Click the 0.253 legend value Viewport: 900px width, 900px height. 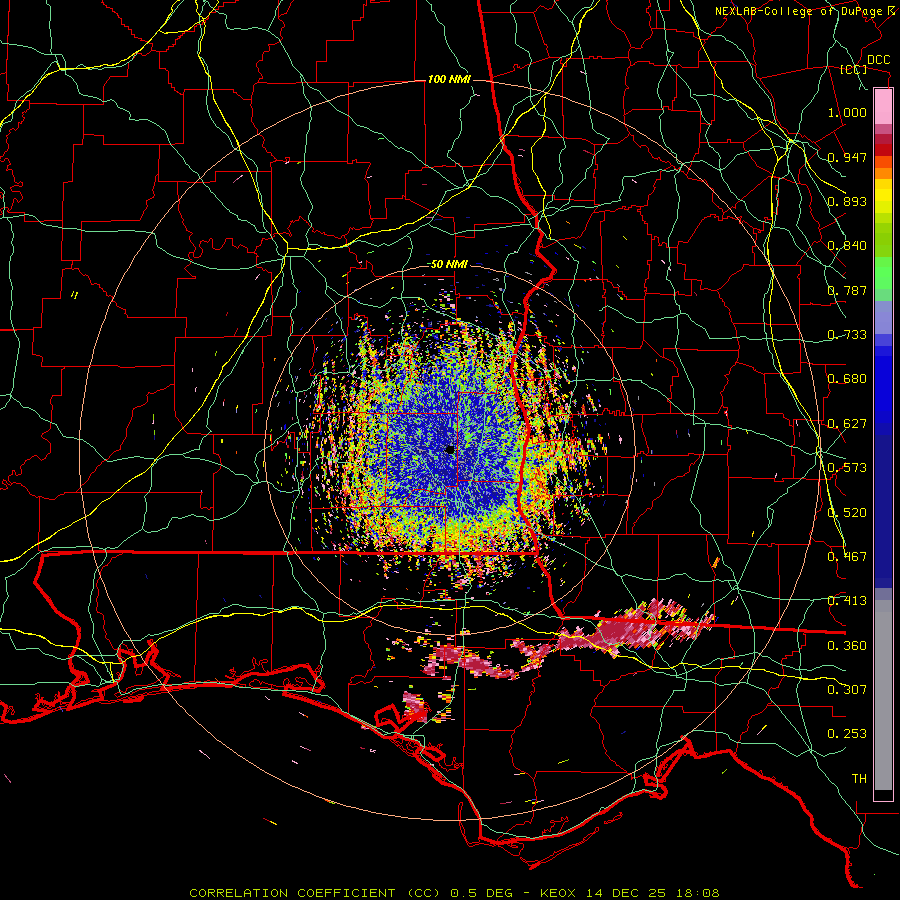point(847,734)
